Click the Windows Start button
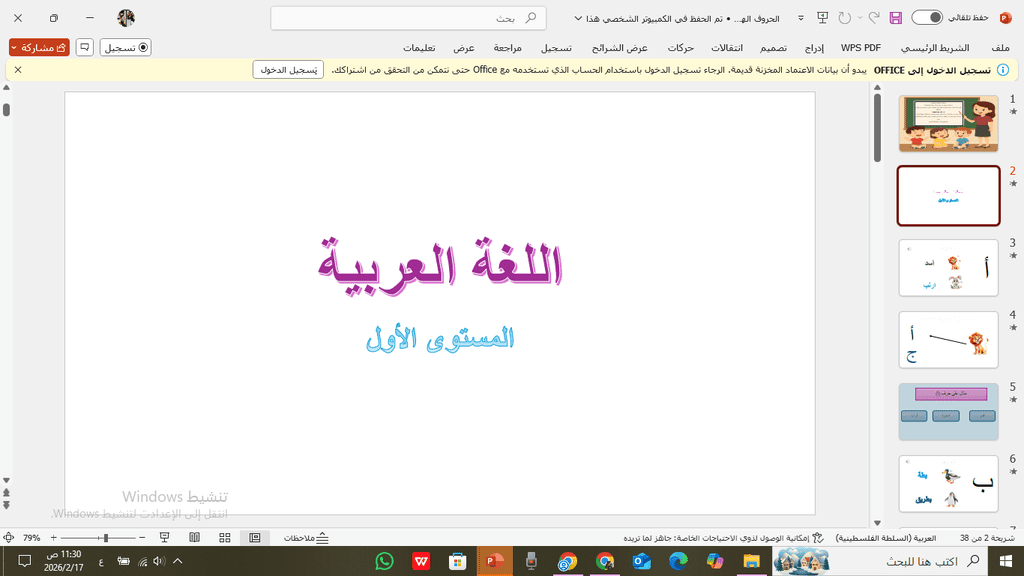1024x576 pixels. [1006, 561]
